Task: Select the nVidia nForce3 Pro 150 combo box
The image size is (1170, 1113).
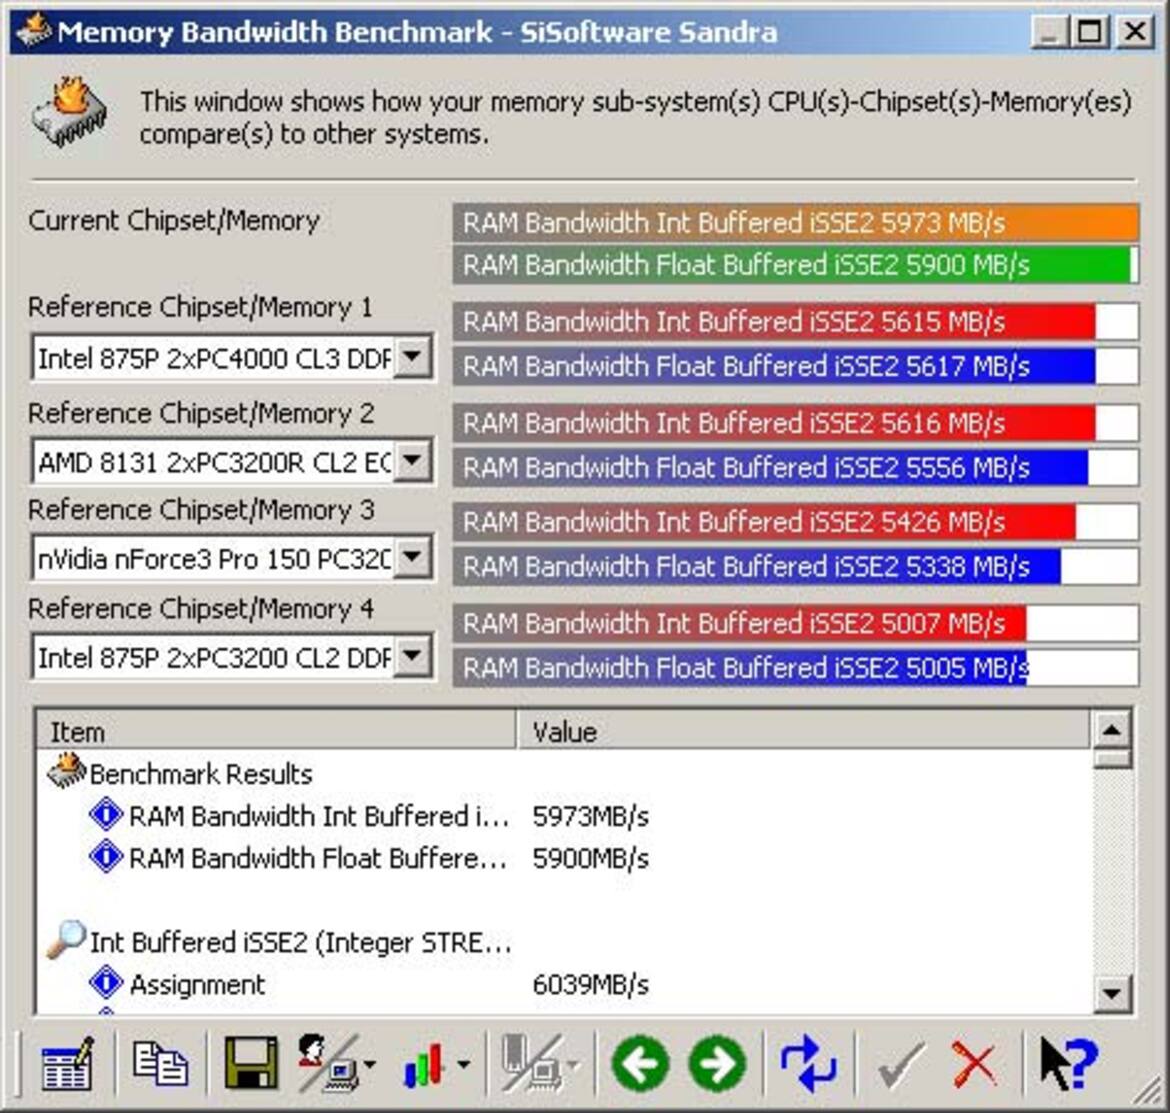Action: tap(231, 557)
